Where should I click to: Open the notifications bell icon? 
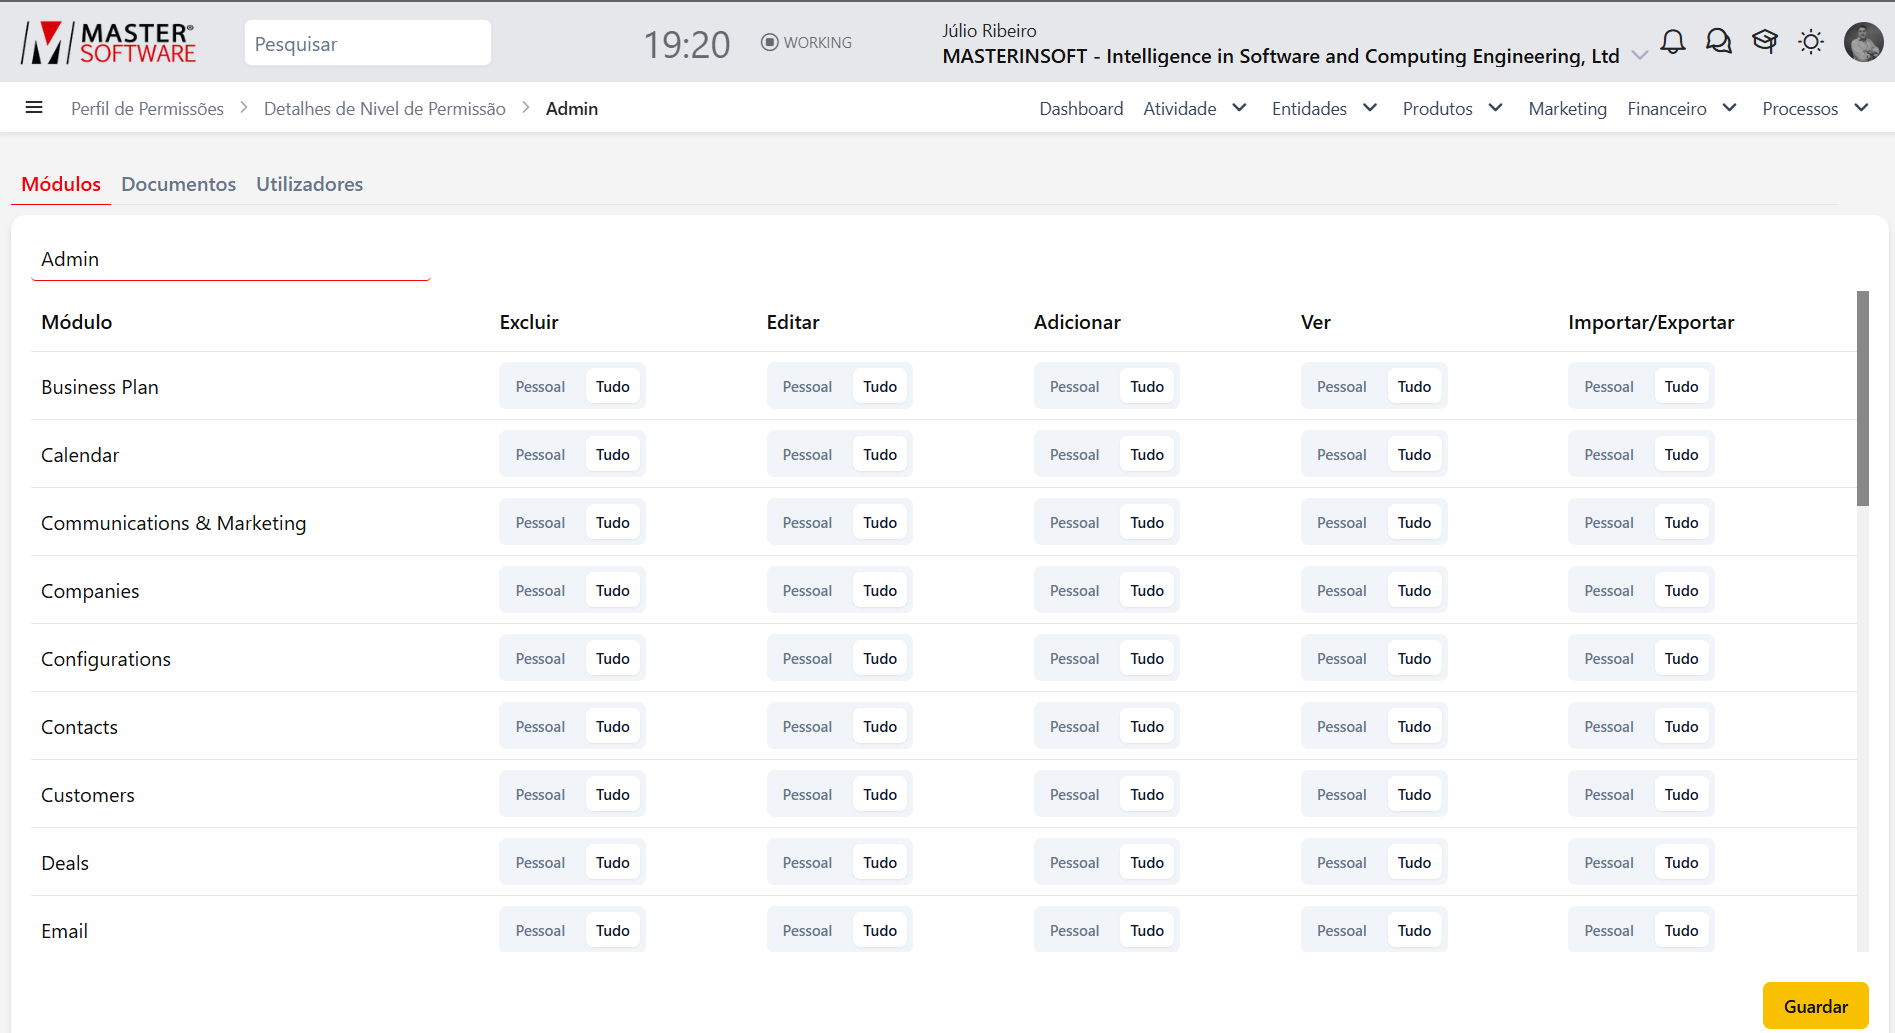[x=1673, y=42]
